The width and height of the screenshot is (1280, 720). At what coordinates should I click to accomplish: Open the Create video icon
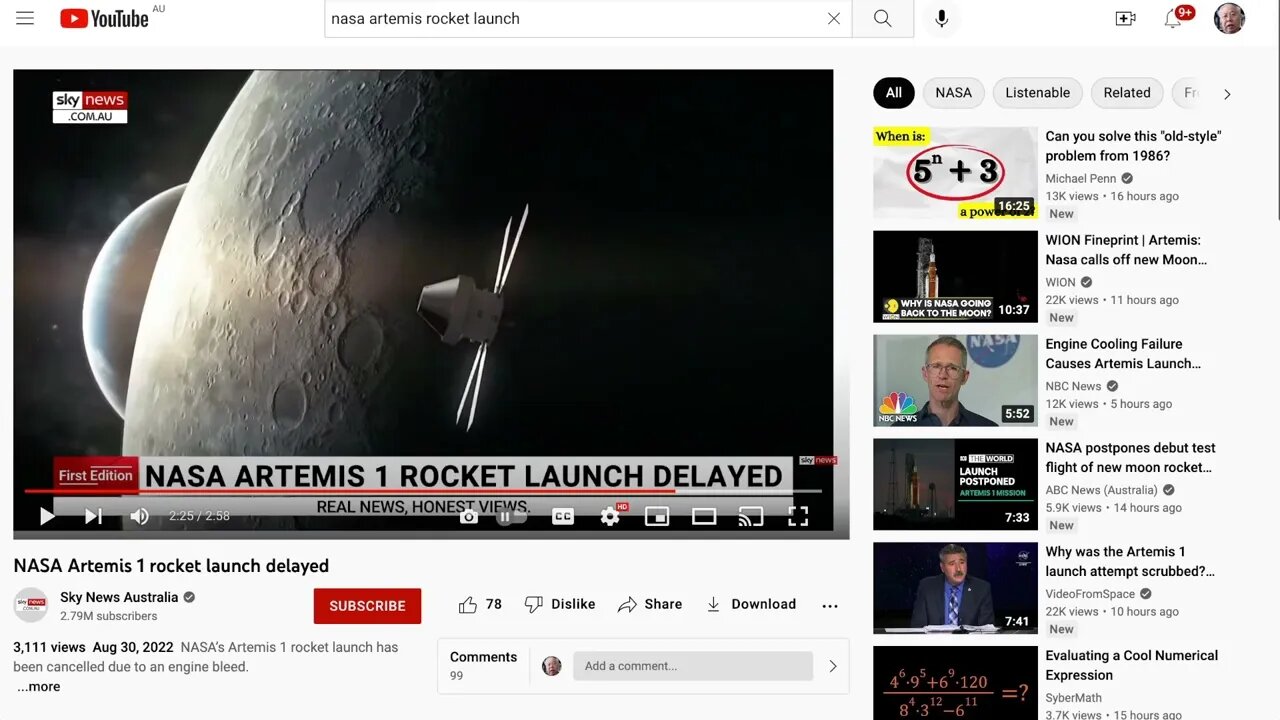click(1125, 18)
